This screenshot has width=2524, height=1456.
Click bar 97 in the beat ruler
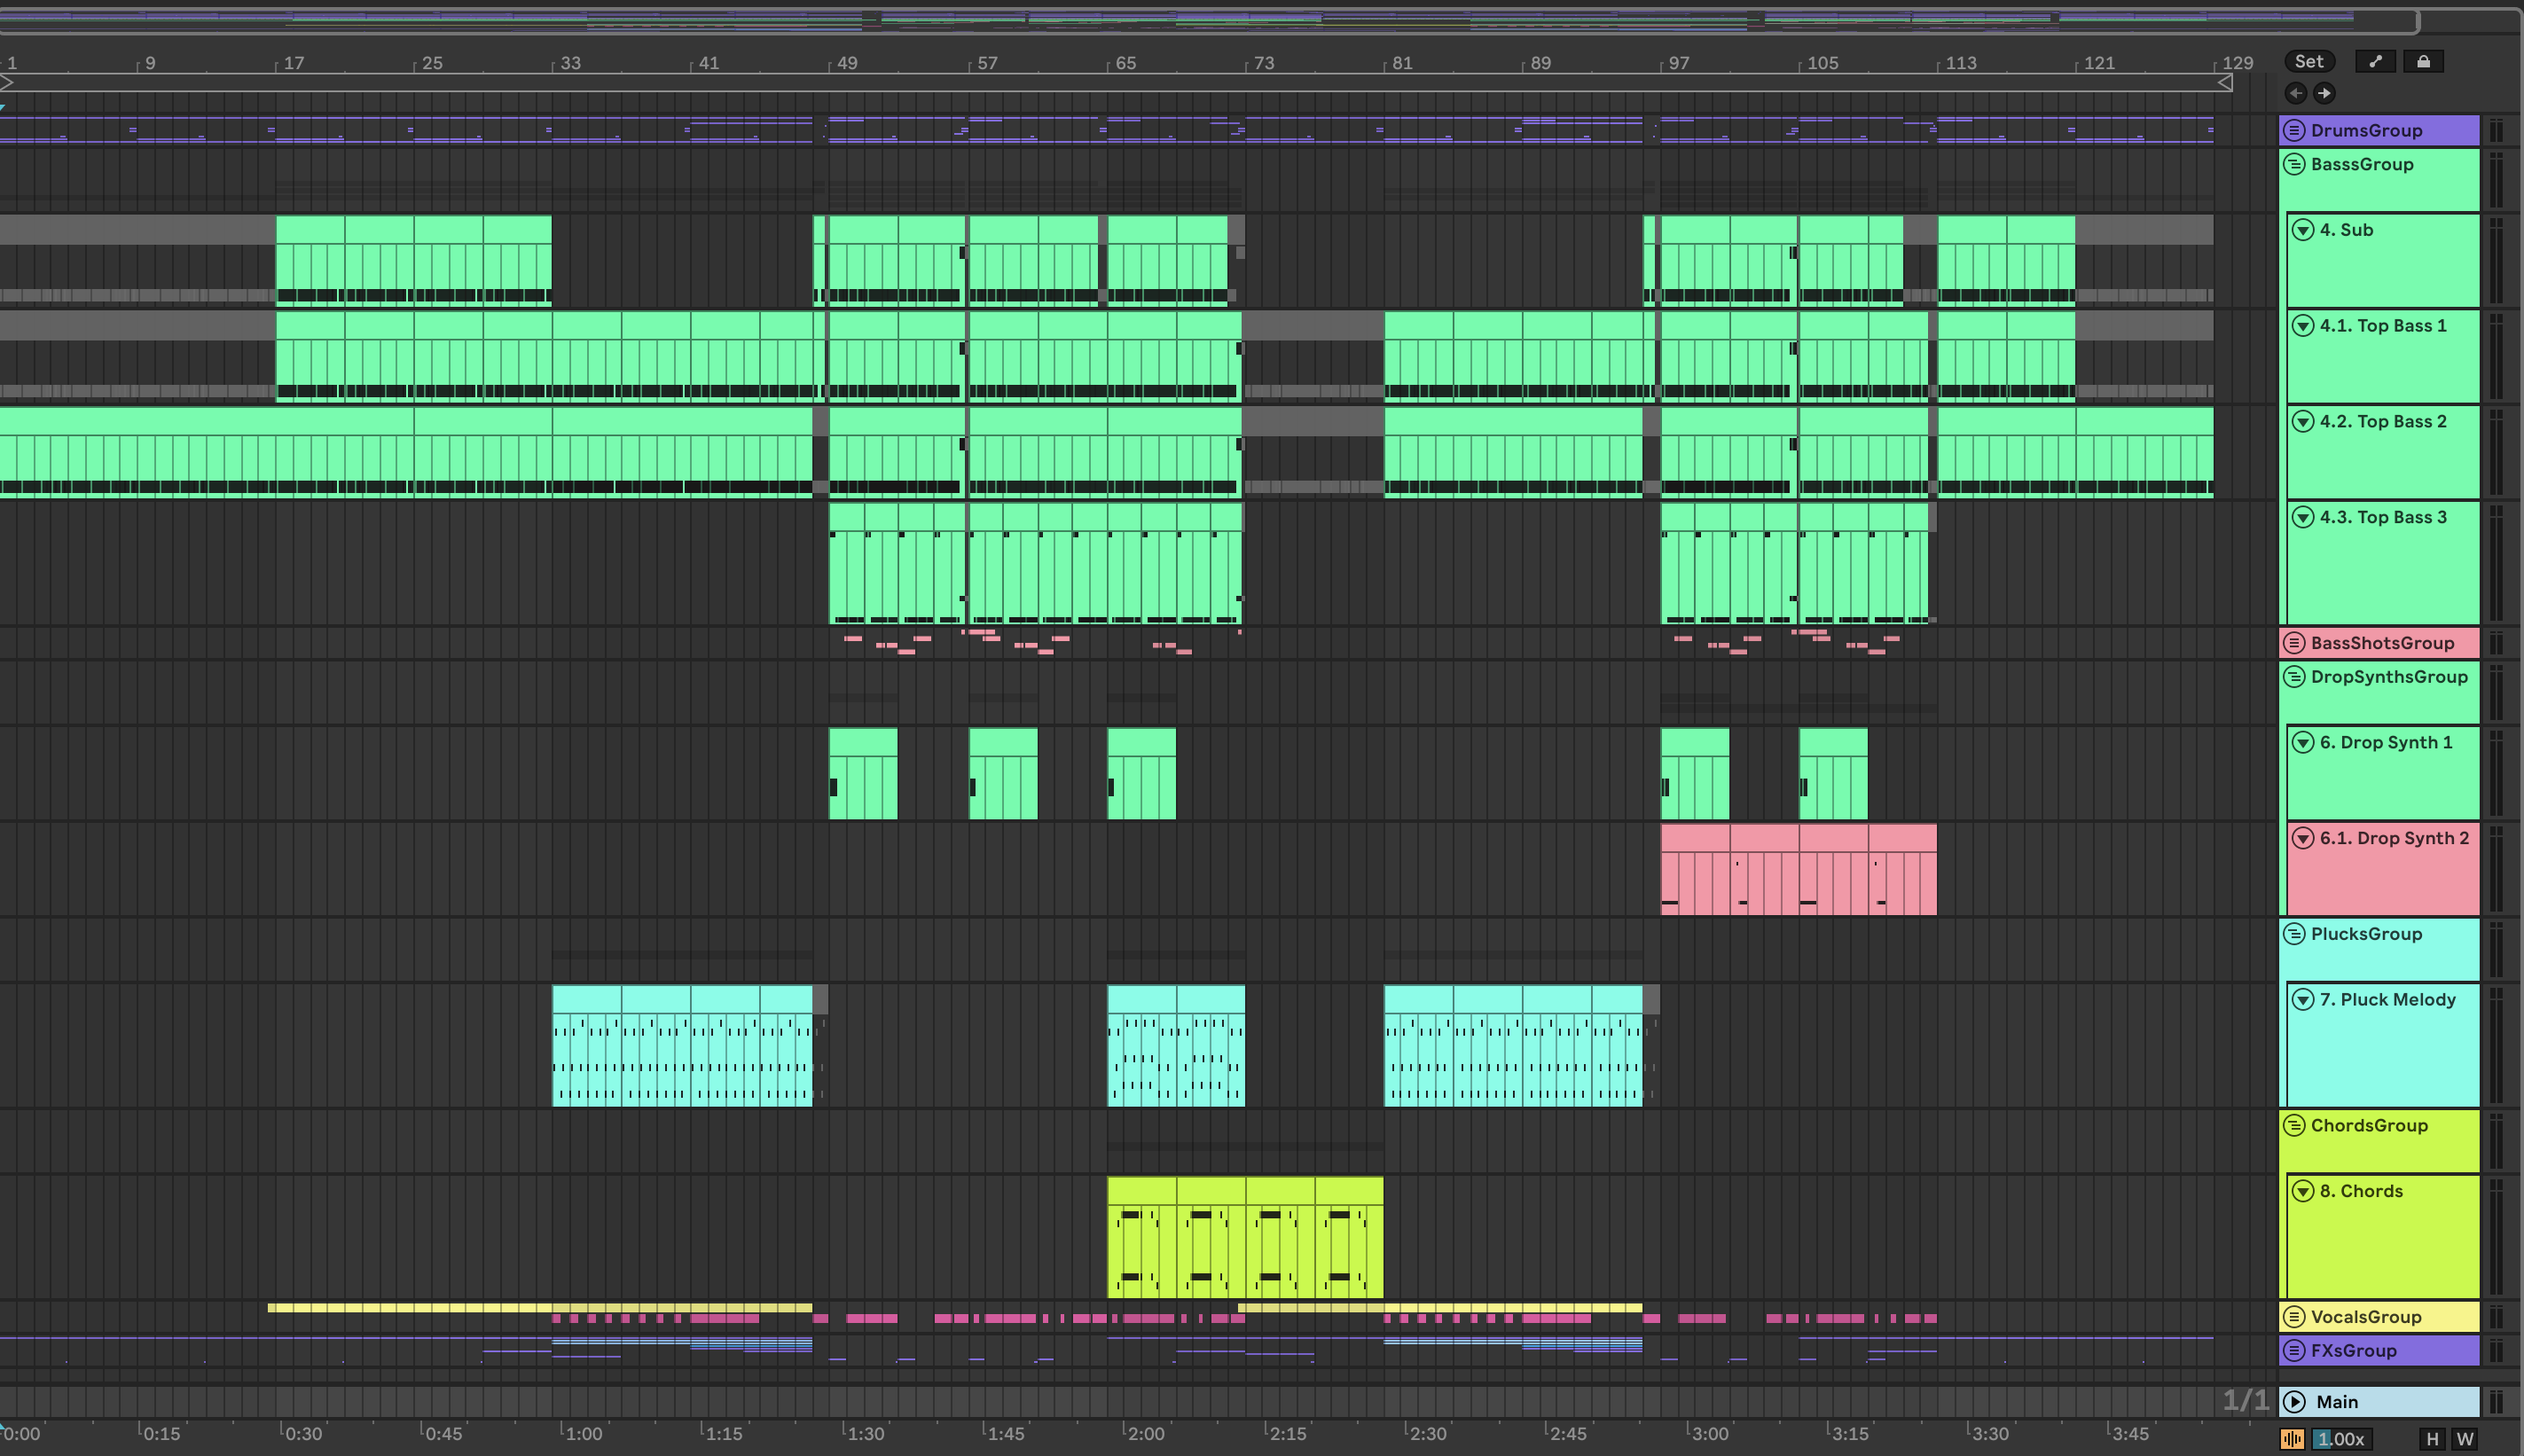pos(1679,63)
